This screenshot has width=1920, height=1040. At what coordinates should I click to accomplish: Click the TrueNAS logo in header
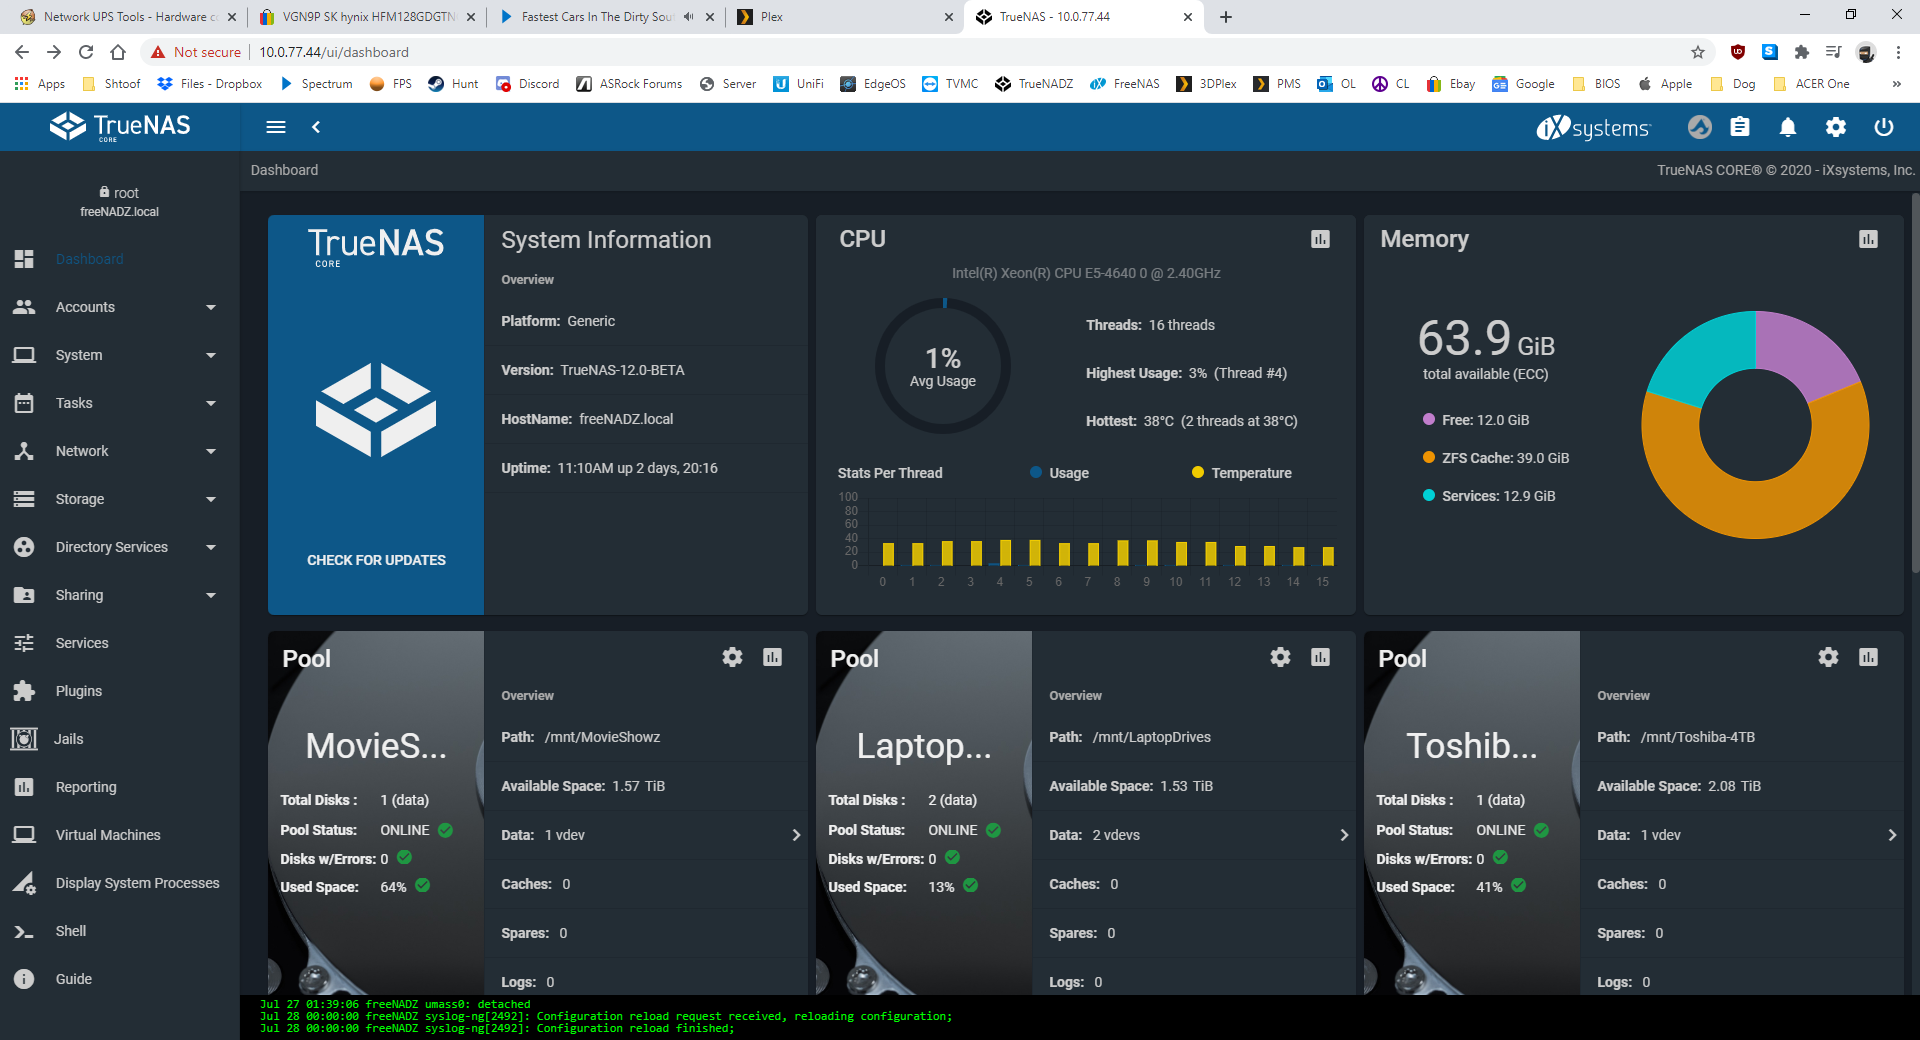pyautogui.click(x=120, y=127)
